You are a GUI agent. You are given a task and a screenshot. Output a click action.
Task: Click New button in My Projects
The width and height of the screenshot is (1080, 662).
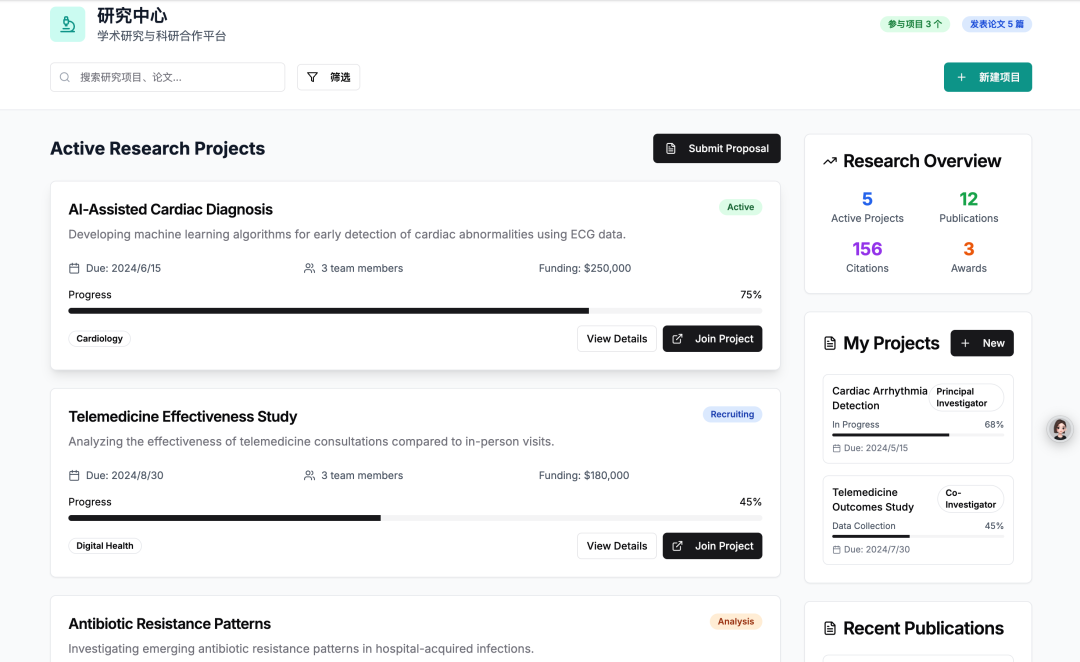point(981,343)
